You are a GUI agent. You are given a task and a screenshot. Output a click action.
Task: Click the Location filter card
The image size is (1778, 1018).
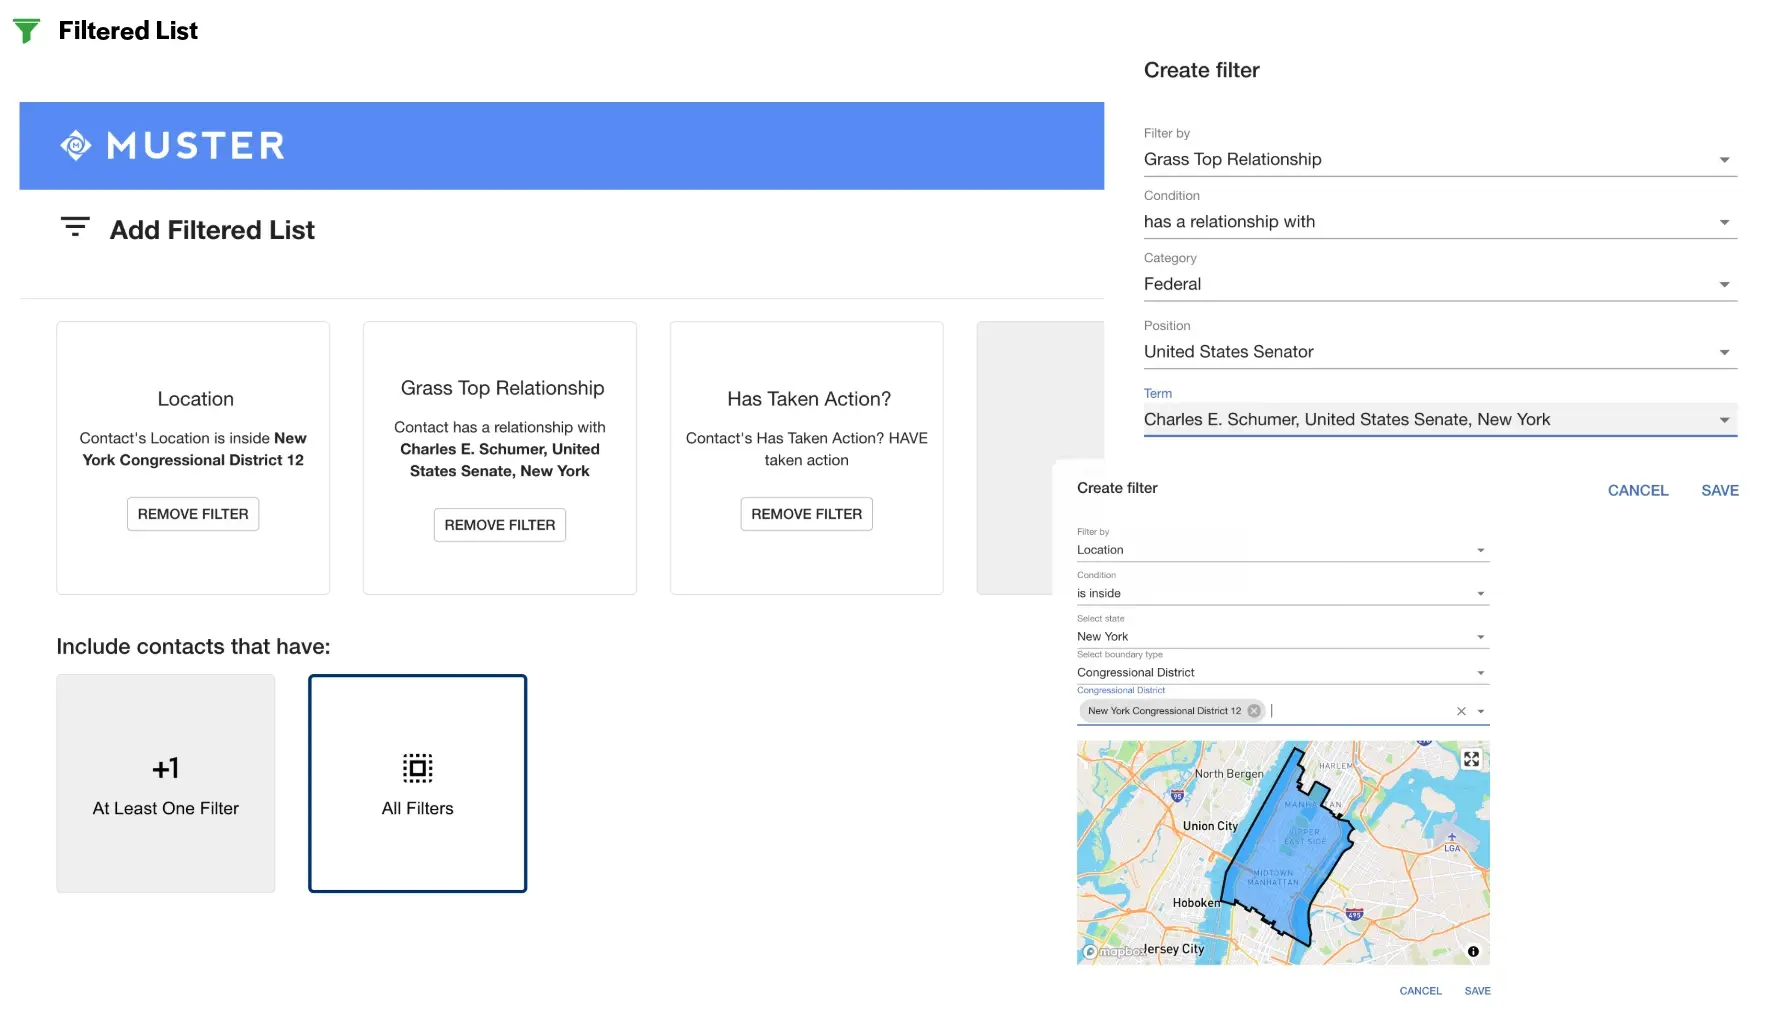tap(193, 458)
